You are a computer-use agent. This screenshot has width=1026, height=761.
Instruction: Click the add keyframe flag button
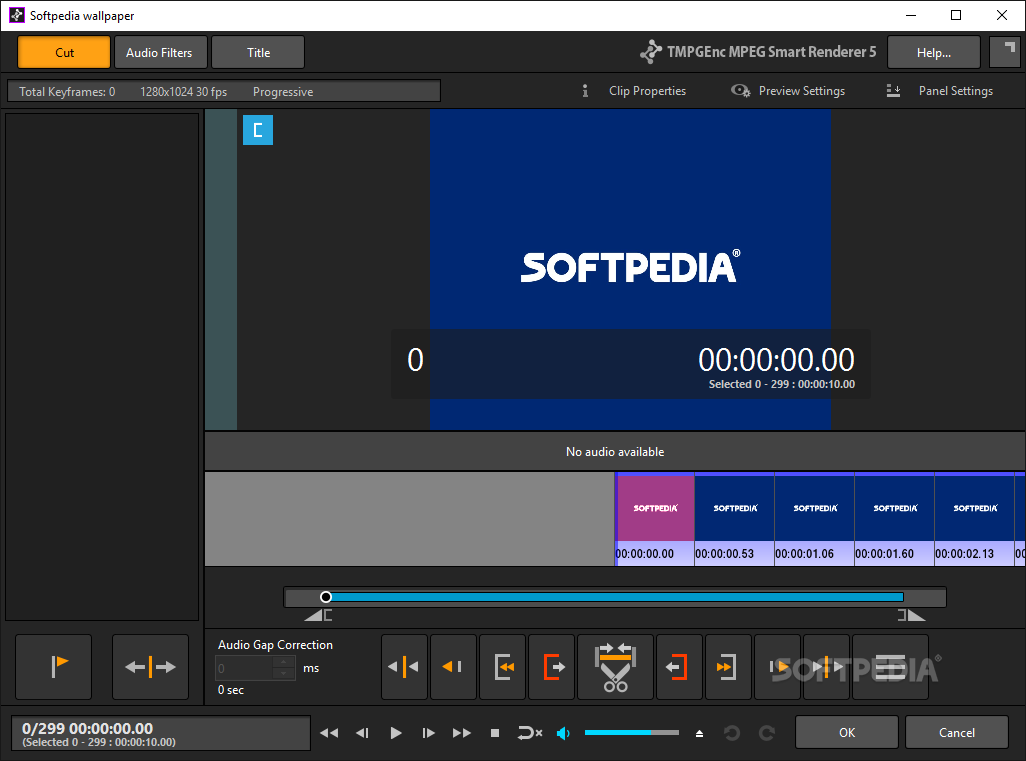click(x=54, y=667)
